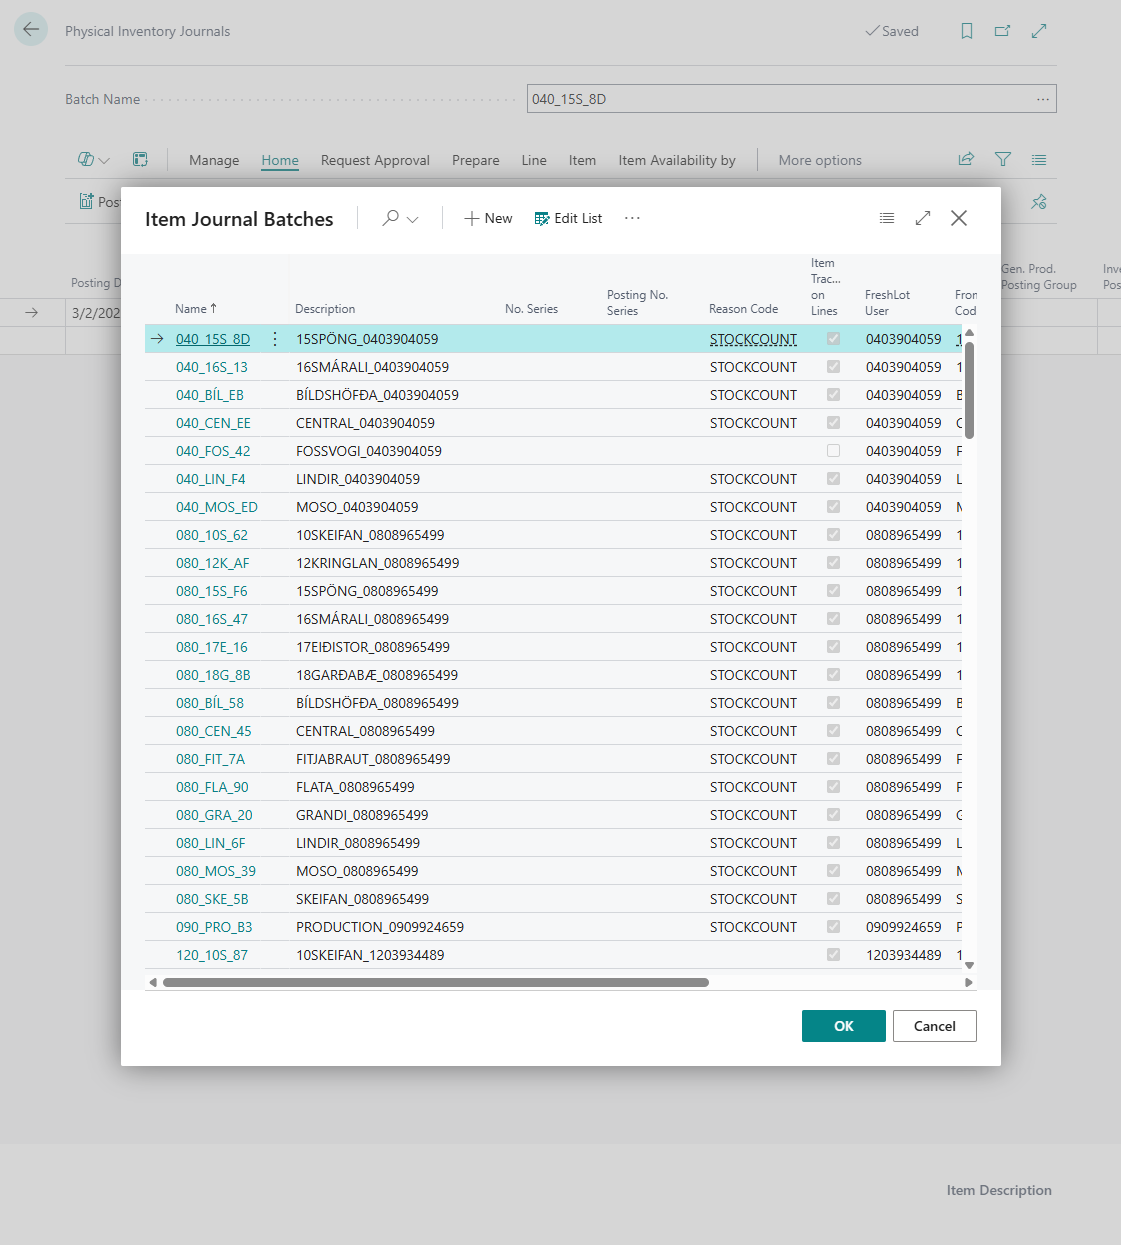Click the horizontal scrollbar thumb

[436, 982]
